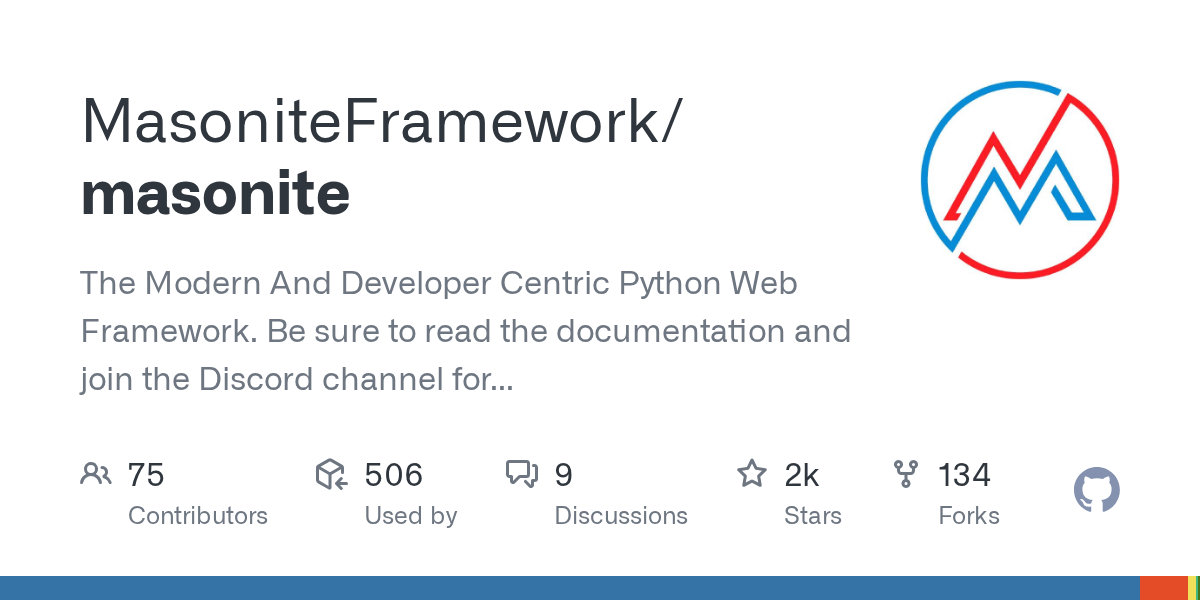Expand the Used by 506 list

coord(394,474)
